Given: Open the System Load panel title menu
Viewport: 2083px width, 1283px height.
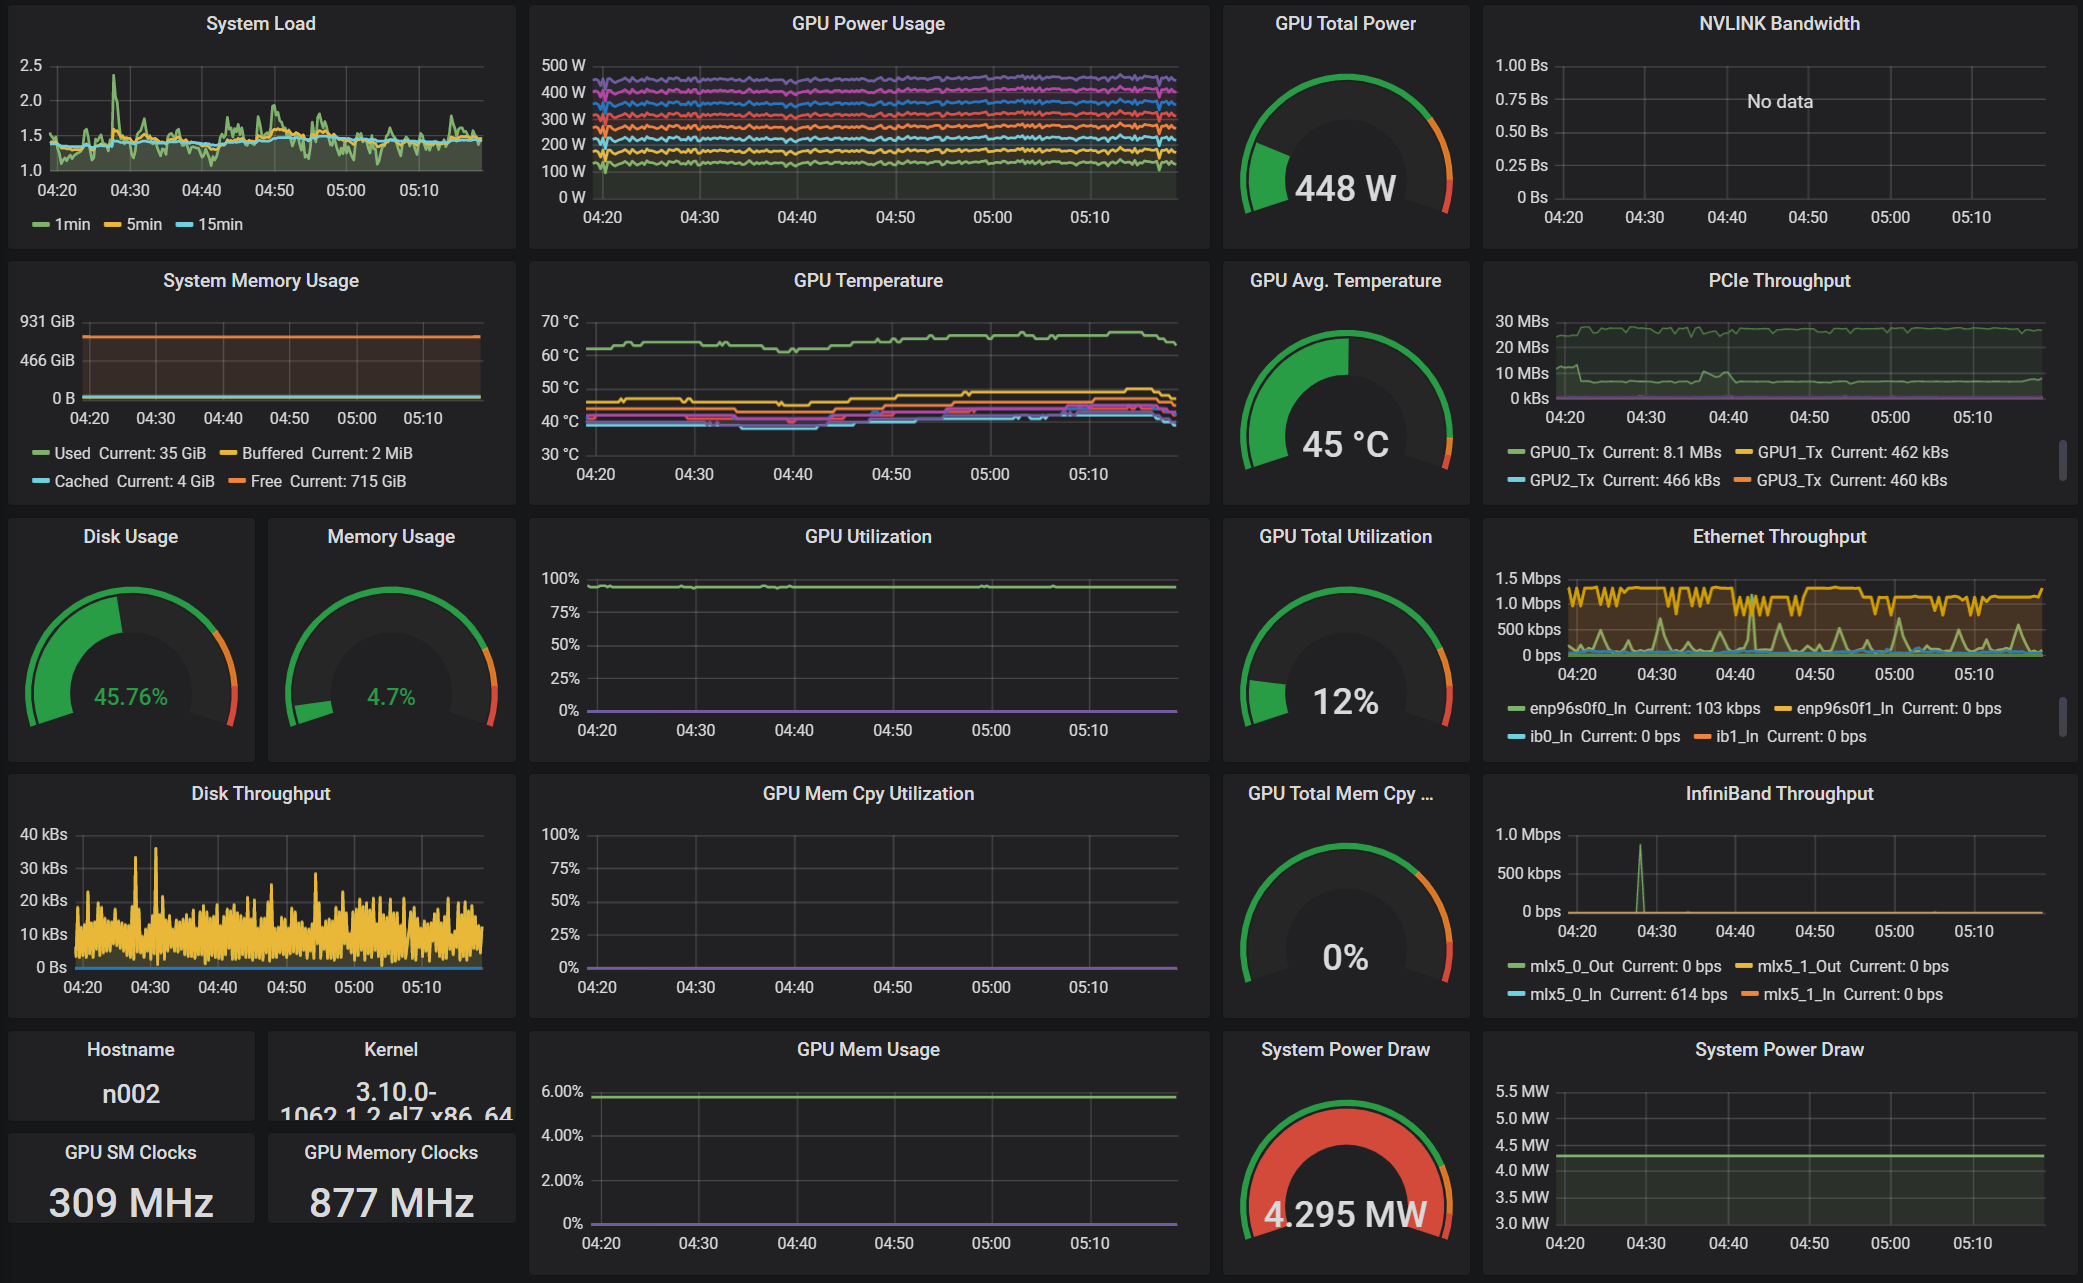Looking at the screenshot, I should (260, 23).
